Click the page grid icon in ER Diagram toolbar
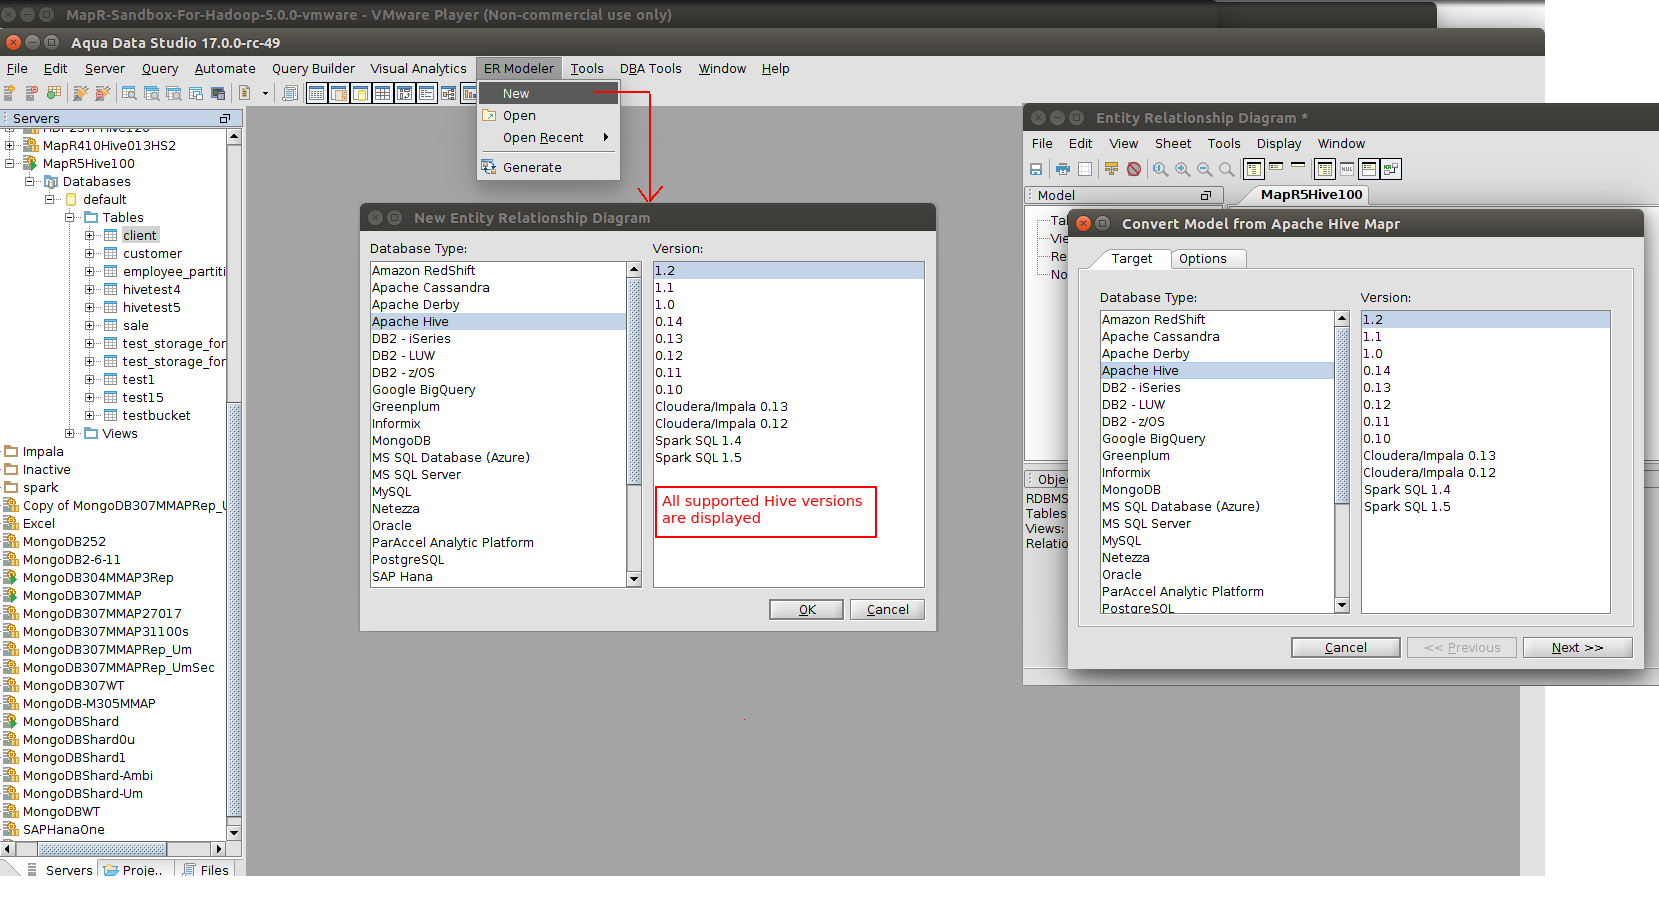 tap(1084, 169)
